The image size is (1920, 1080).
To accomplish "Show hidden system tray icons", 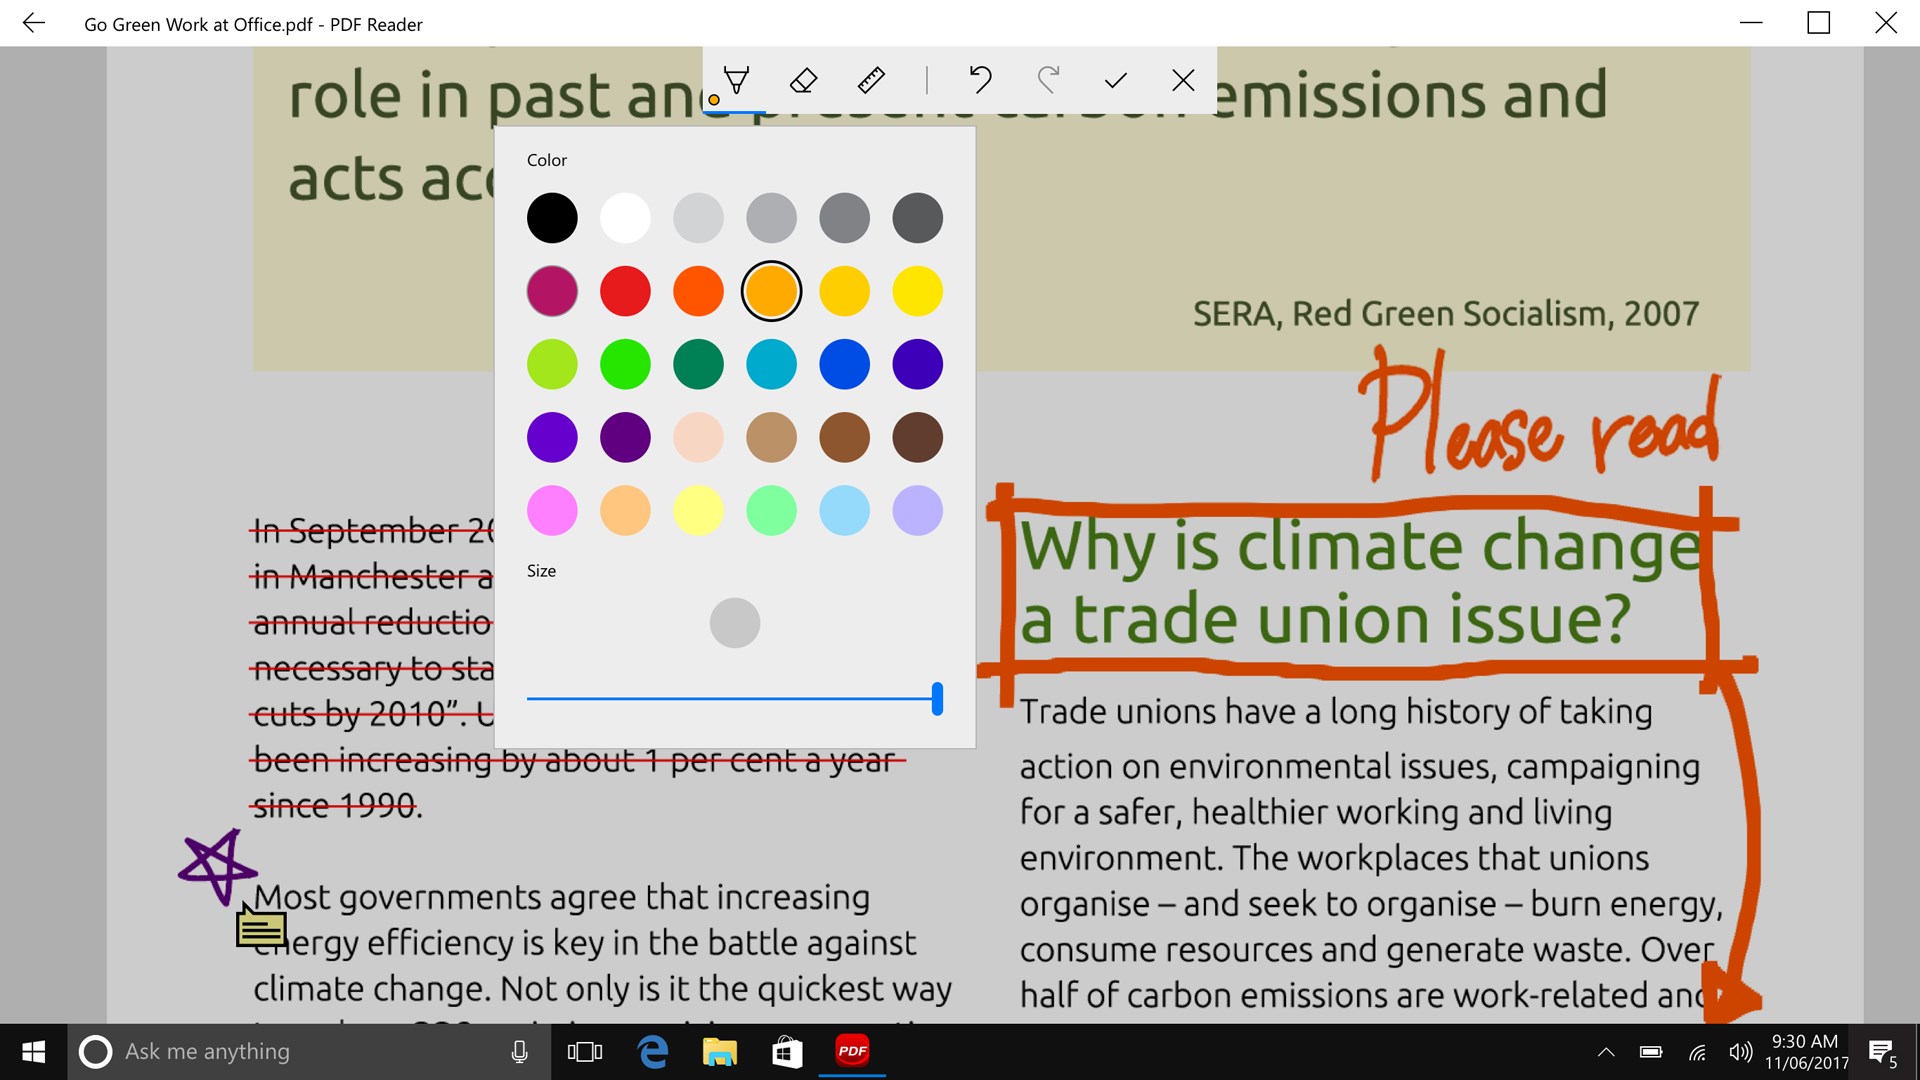I will tap(1606, 1052).
